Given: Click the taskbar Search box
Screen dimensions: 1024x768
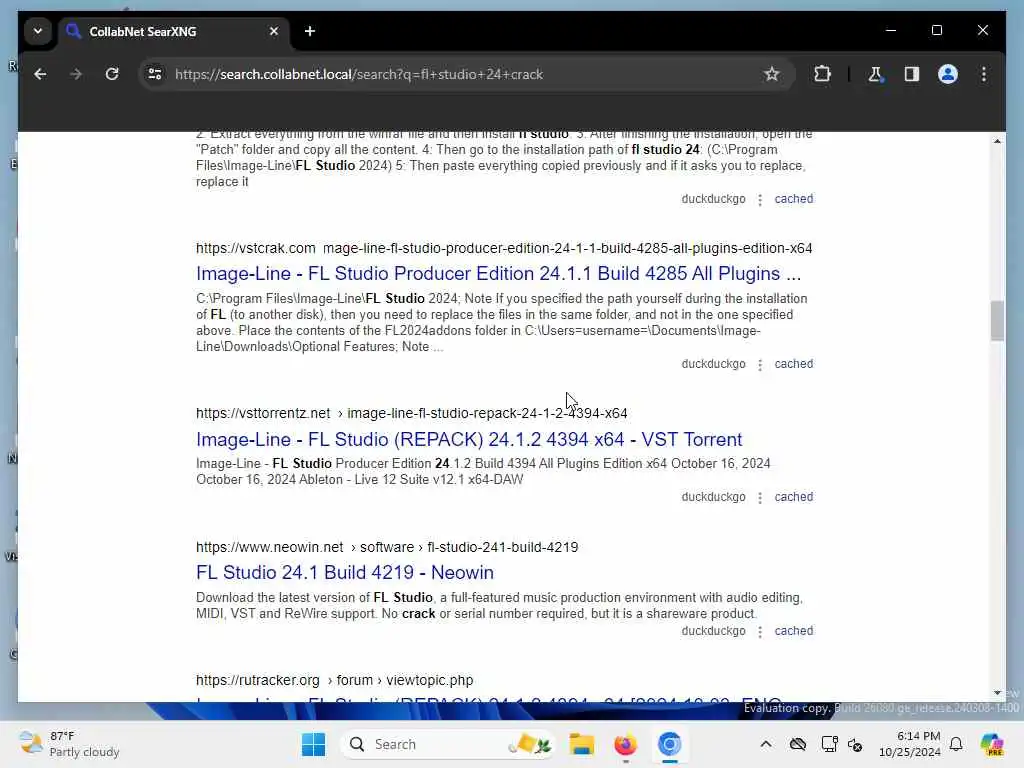Looking at the screenshot, I should pyautogui.click(x=447, y=744).
